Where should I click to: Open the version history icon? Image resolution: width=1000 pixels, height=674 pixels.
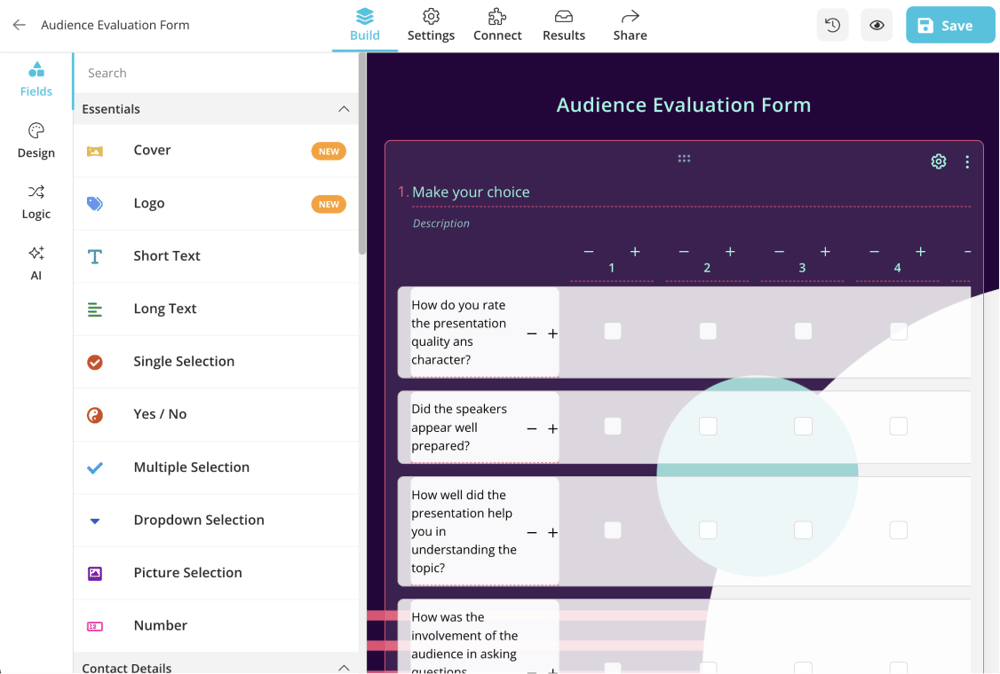pyautogui.click(x=833, y=24)
